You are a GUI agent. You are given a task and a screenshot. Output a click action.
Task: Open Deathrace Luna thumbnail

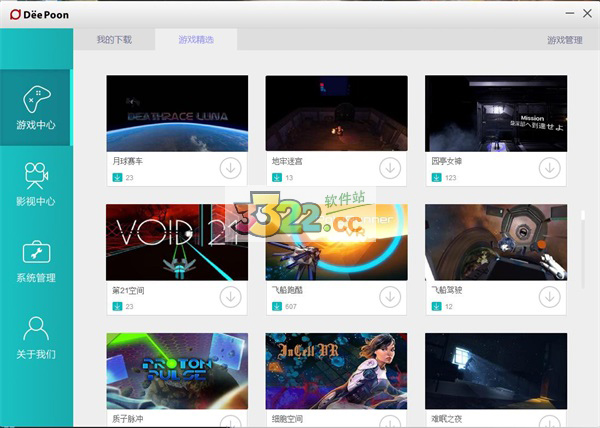click(x=177, y=113)
